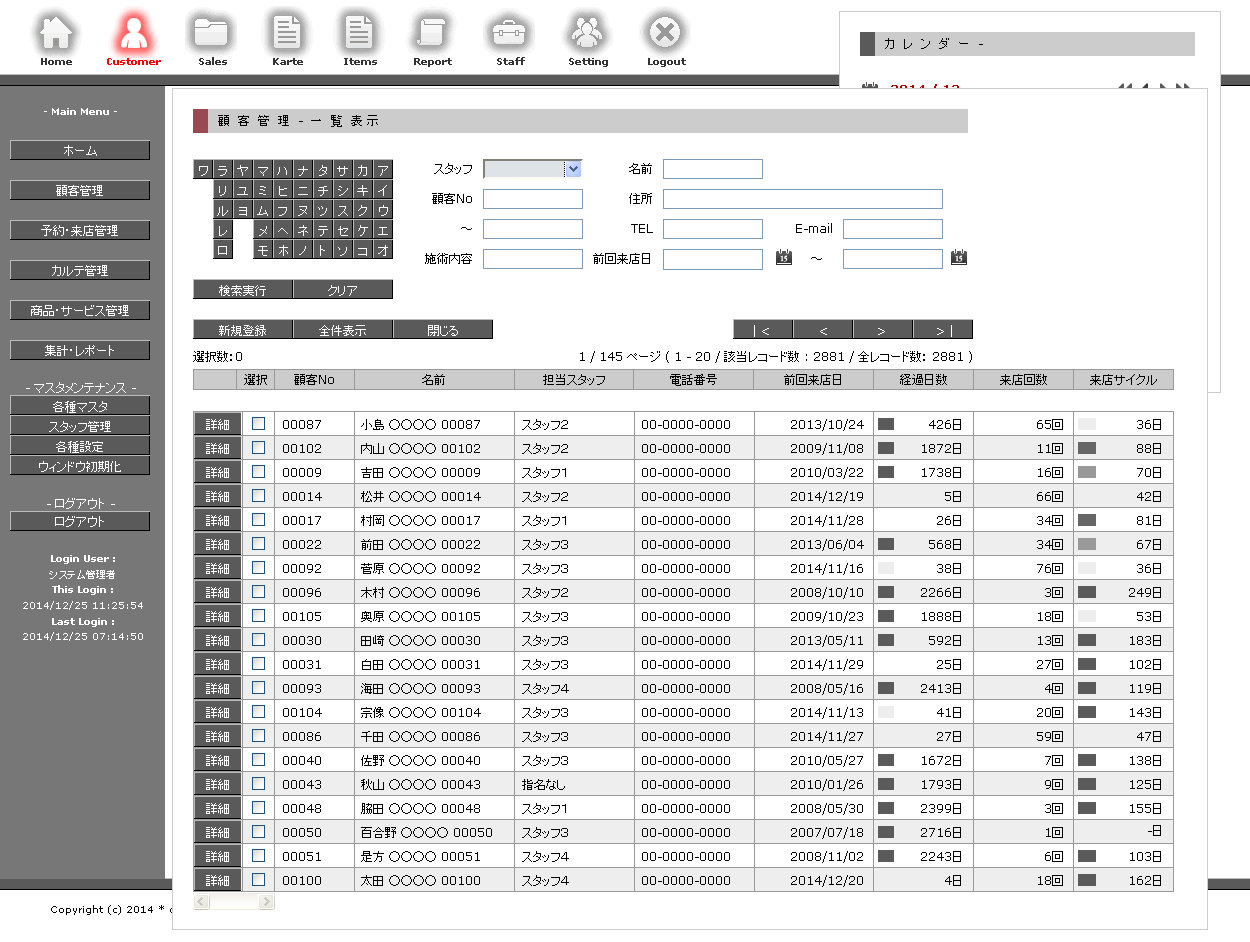Filter by kana ハ
The image size is (1250, 942).
click(x=283, y=170)
